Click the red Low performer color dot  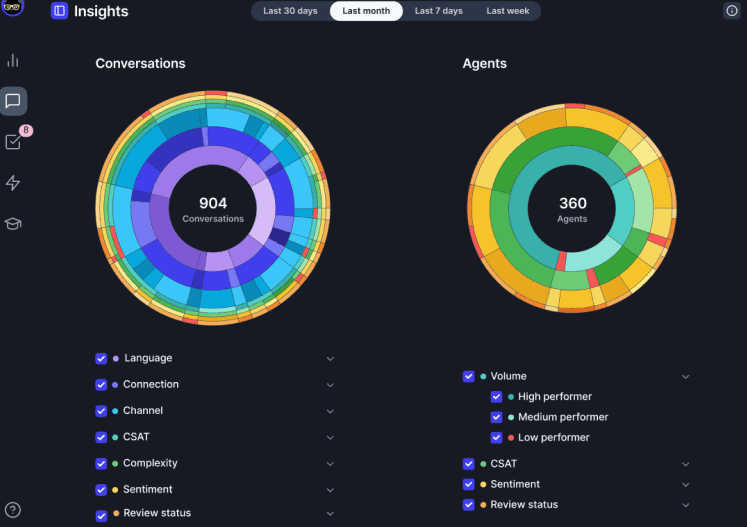pos(511,438)
